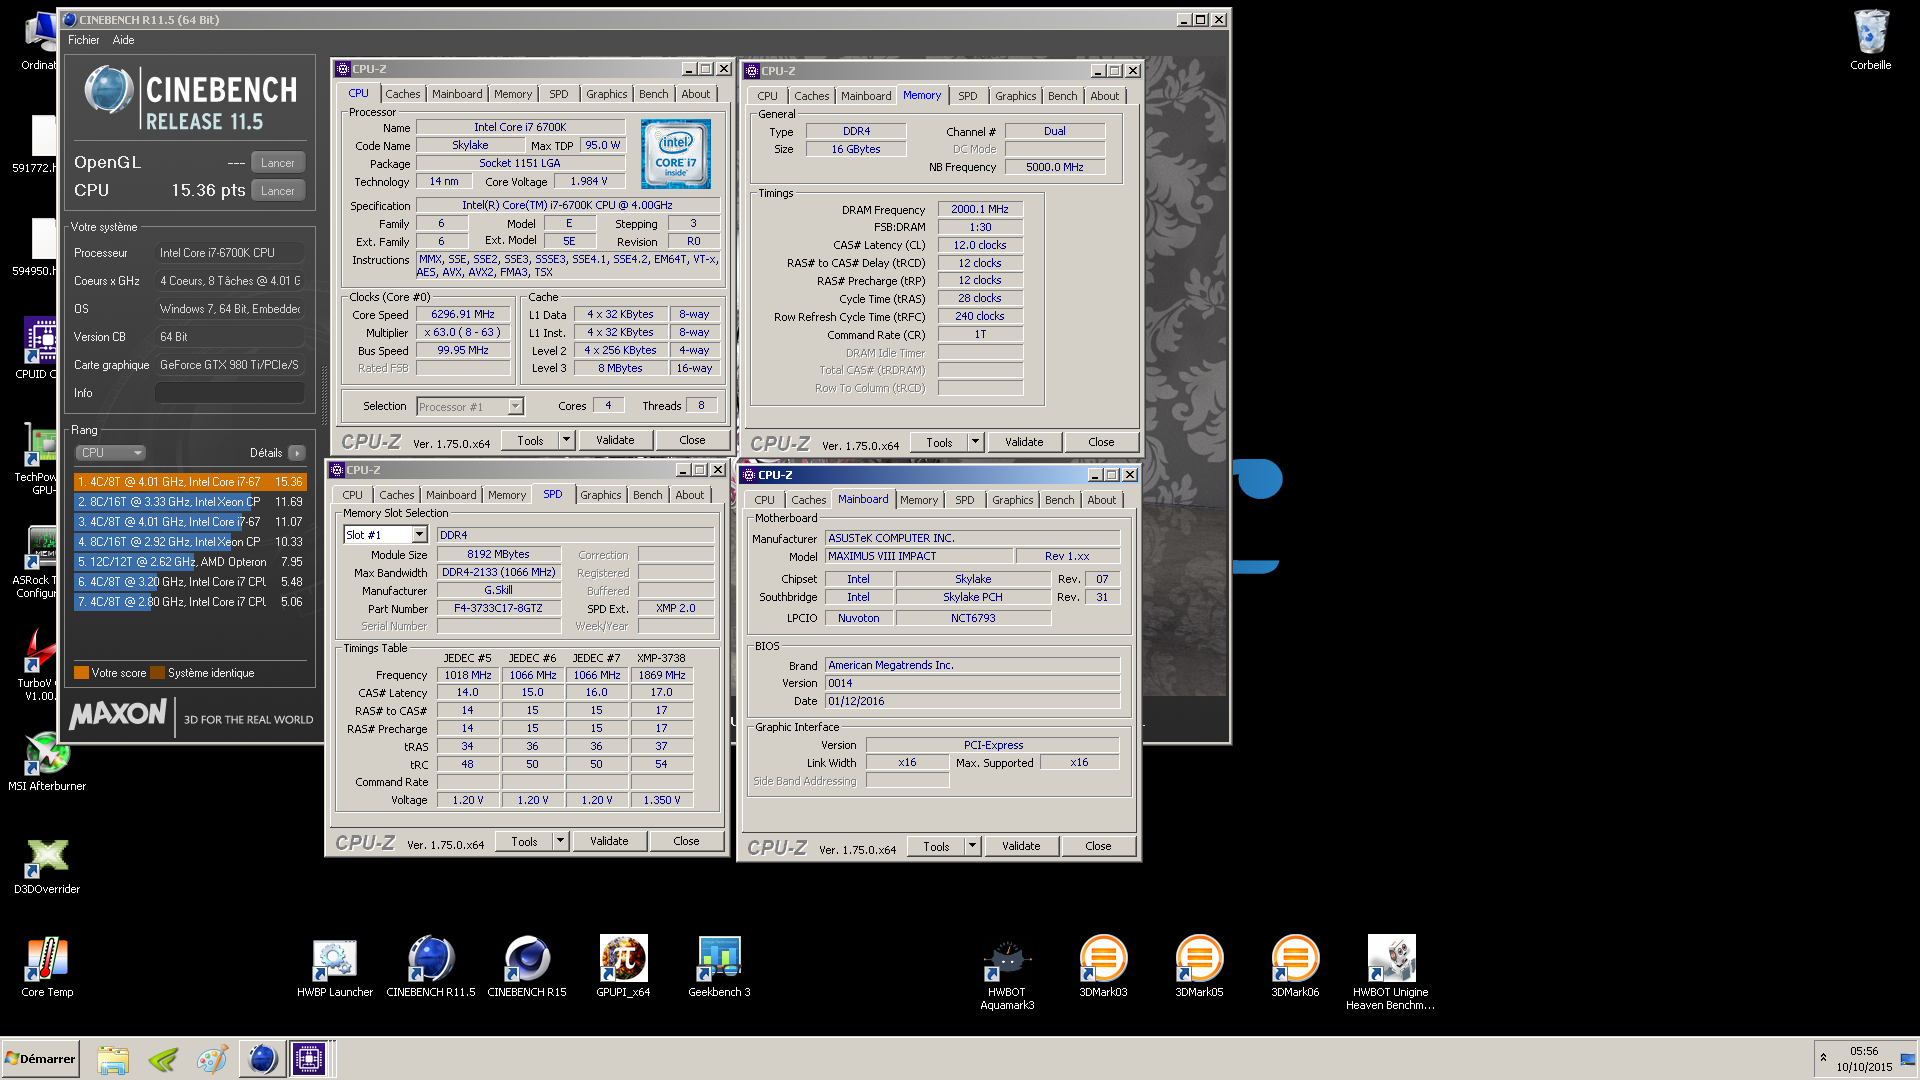
Task: Click Cinebench Info input field
Action: point(229,393)
